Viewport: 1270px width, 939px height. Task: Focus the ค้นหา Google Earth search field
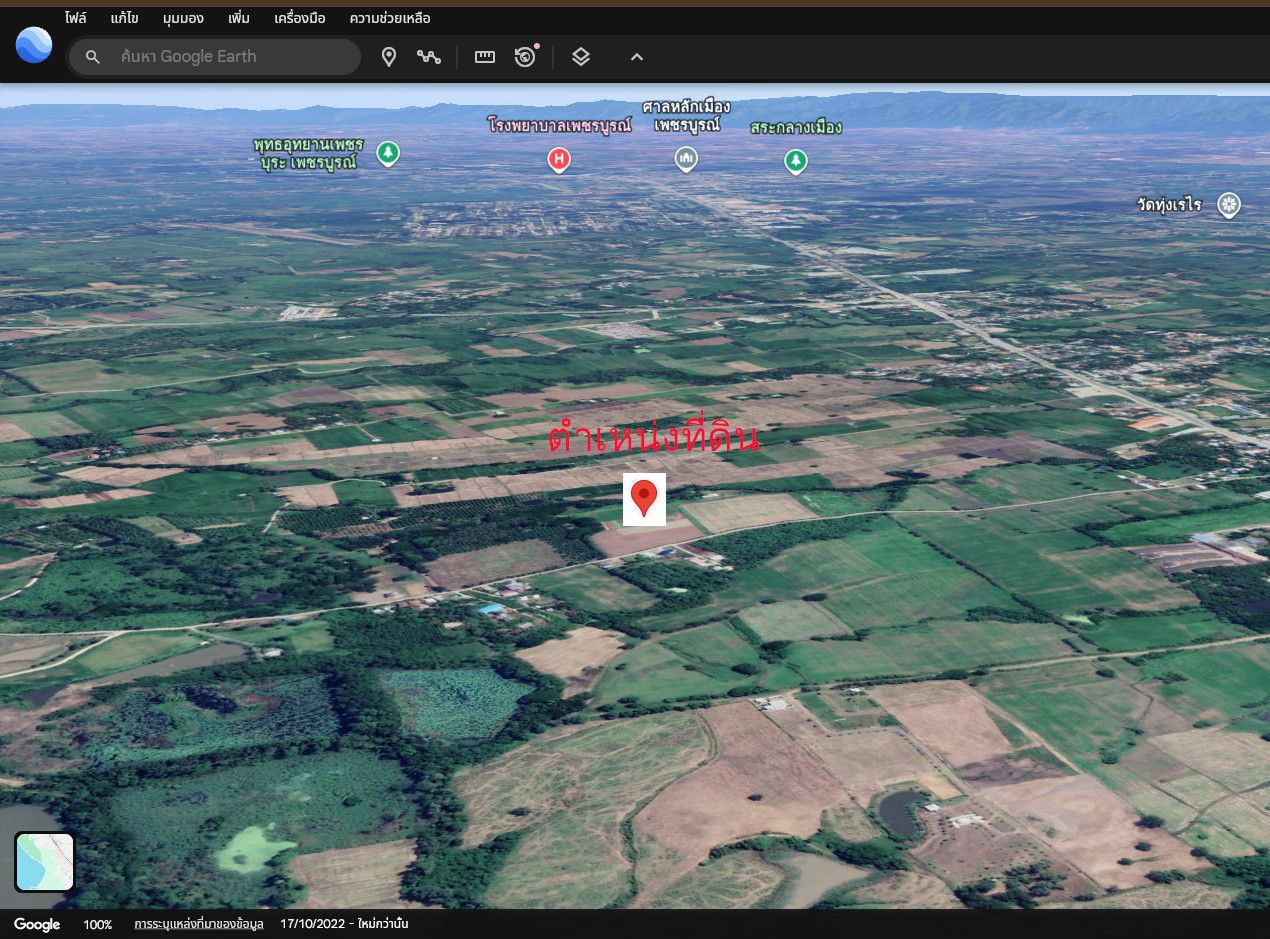[214, 57]
